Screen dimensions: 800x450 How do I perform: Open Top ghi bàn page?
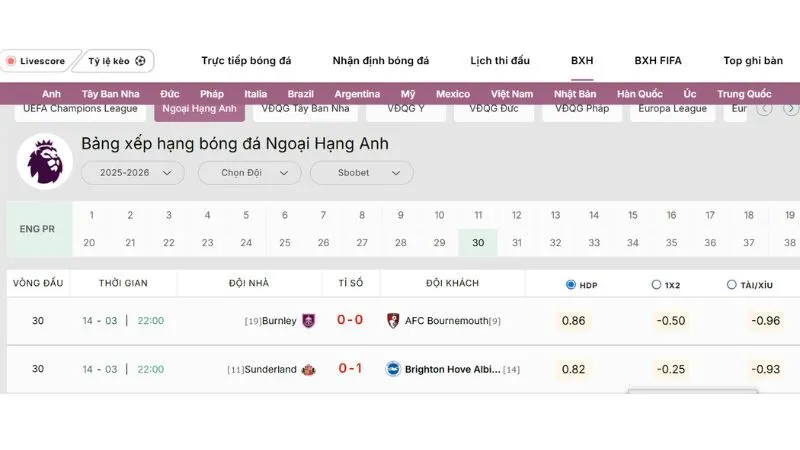[x=753, y=61]
